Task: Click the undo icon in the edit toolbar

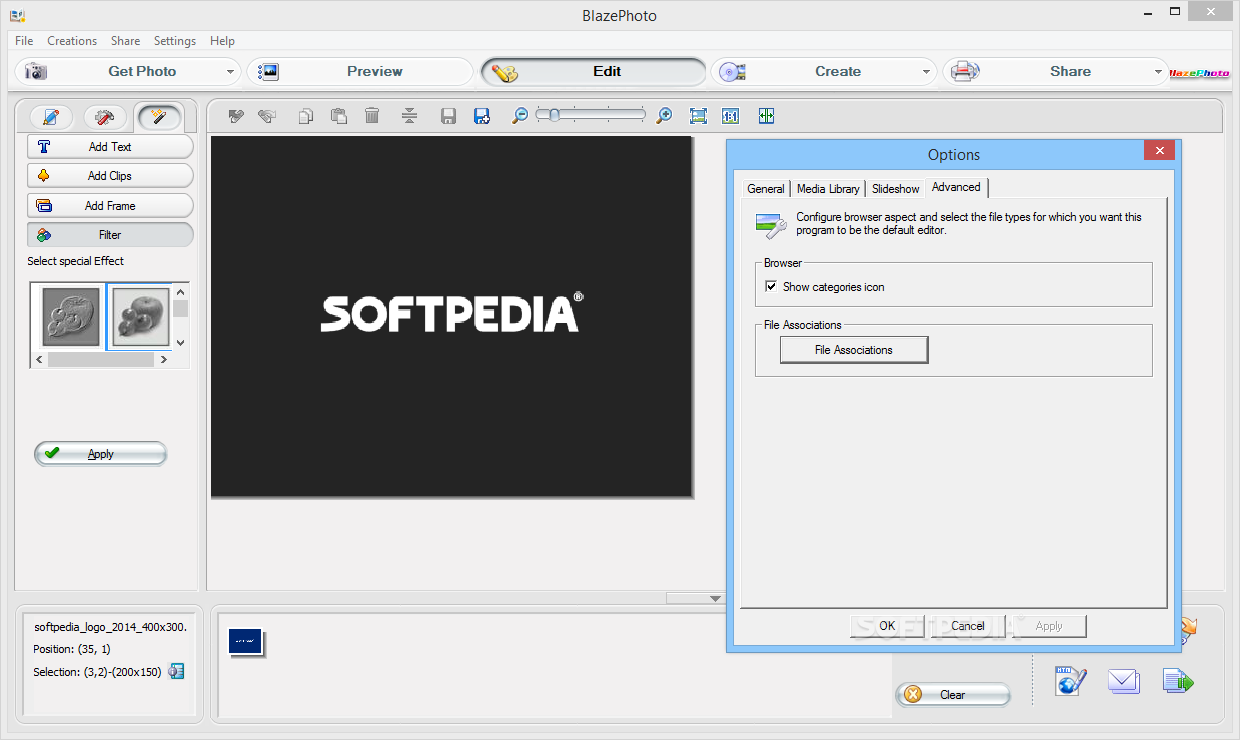Action: pos(236,116)
